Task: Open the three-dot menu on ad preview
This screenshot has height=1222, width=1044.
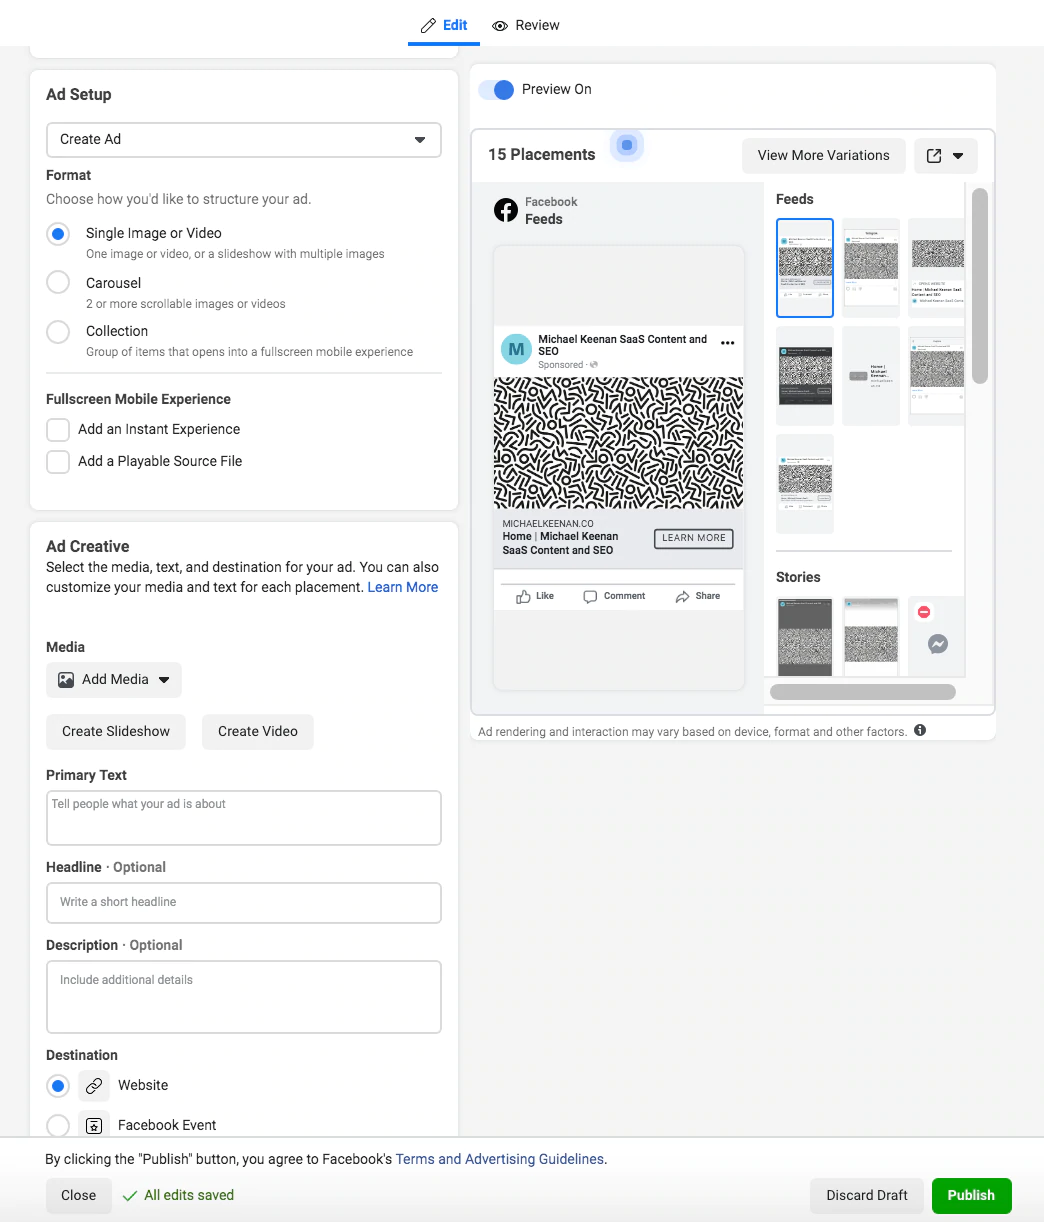Action: 728,343
